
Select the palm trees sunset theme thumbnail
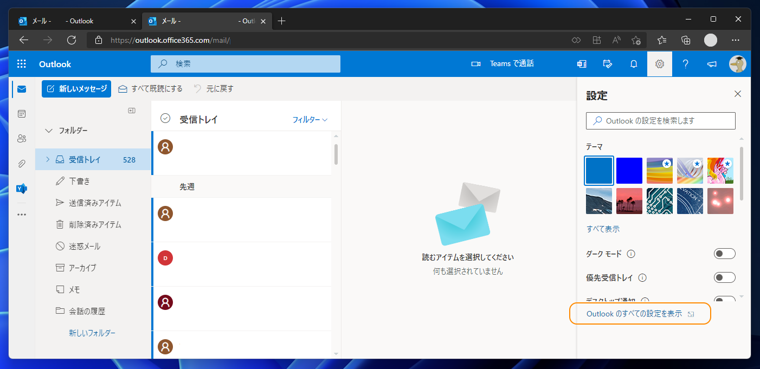point(629,201)
